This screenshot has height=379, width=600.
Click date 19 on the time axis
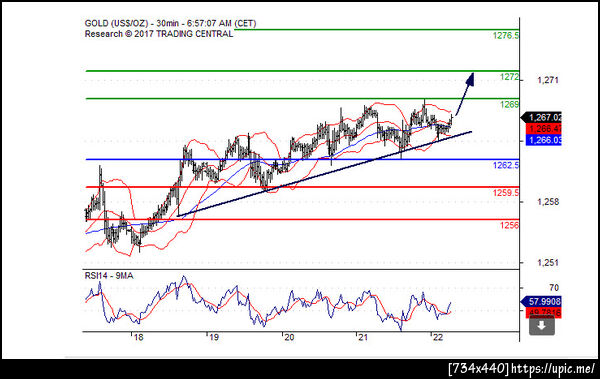coord(213,337)
